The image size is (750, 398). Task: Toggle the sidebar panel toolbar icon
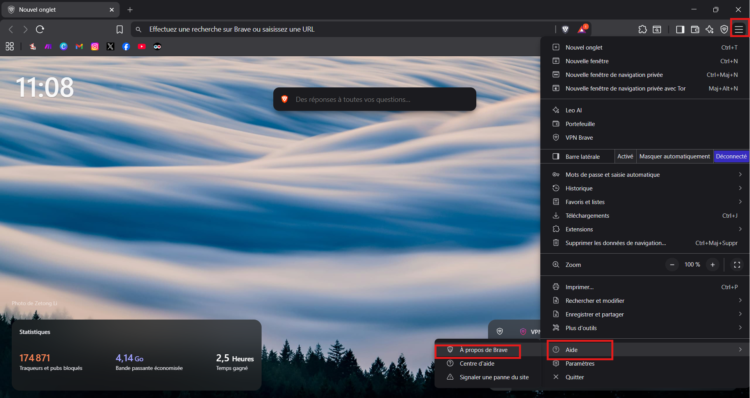680,29
